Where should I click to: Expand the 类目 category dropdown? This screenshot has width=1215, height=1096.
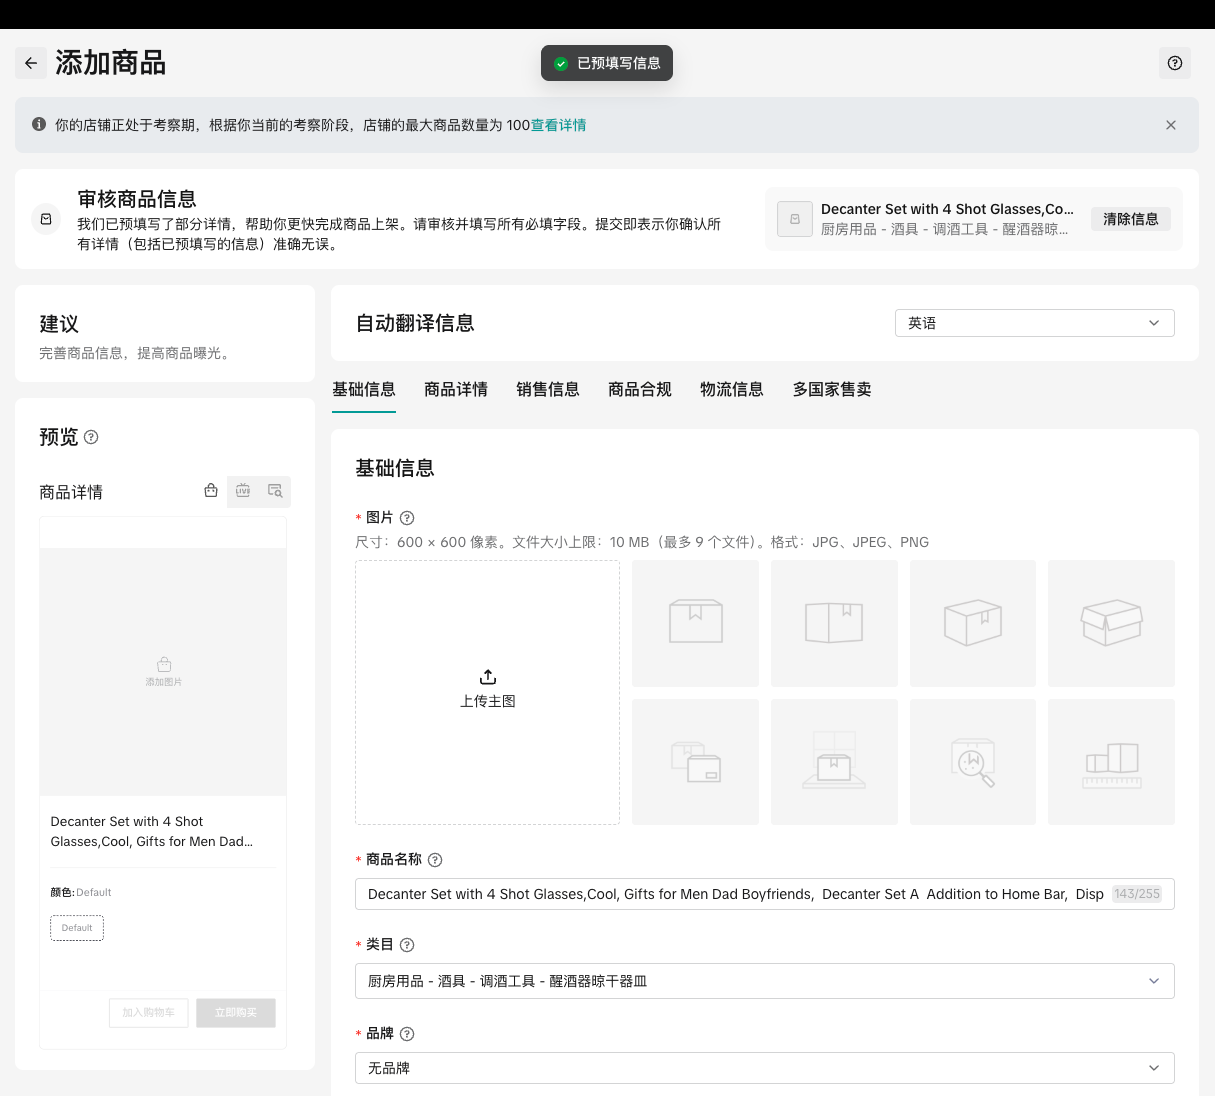[764, 981]
